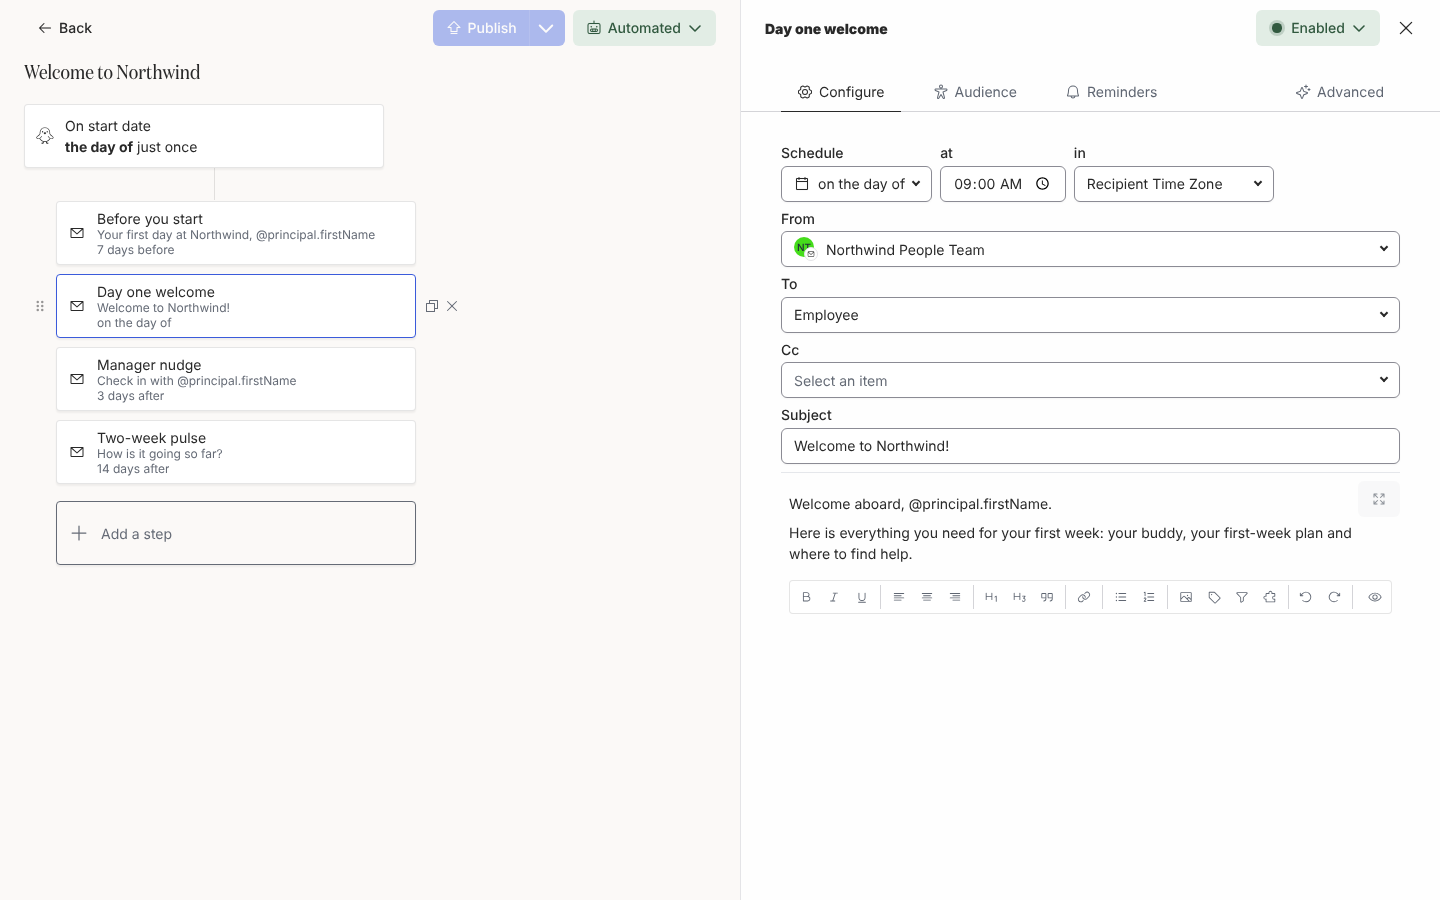Click the filter funnel icon in editor toolbar
This screenshot has width=1440, height=900.
tap(1242, 597)
